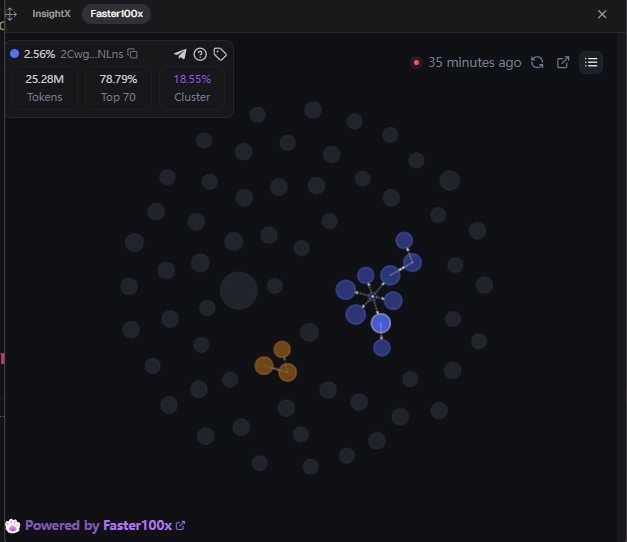
Task: Click the red live indicator dot
Action: [x=416, y=63]
